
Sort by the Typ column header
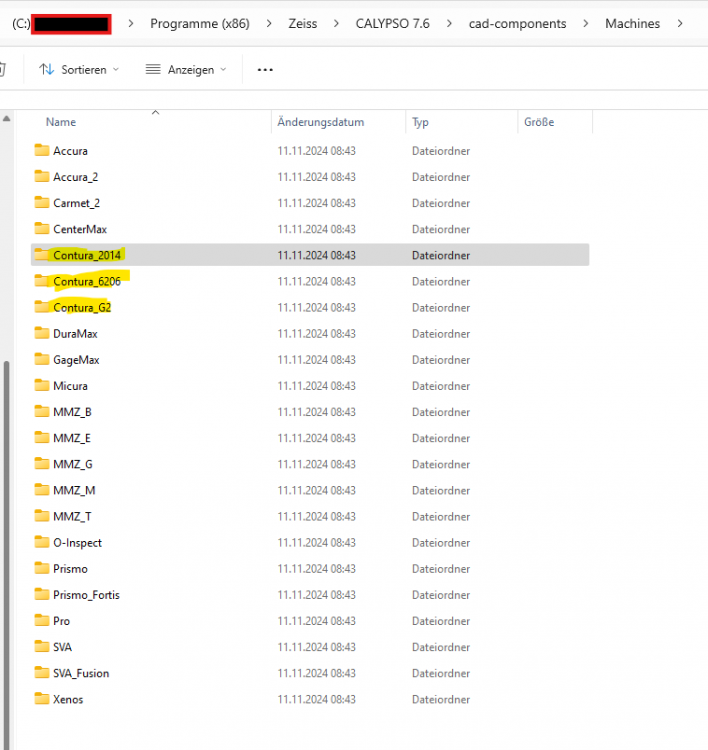[420, 122]
